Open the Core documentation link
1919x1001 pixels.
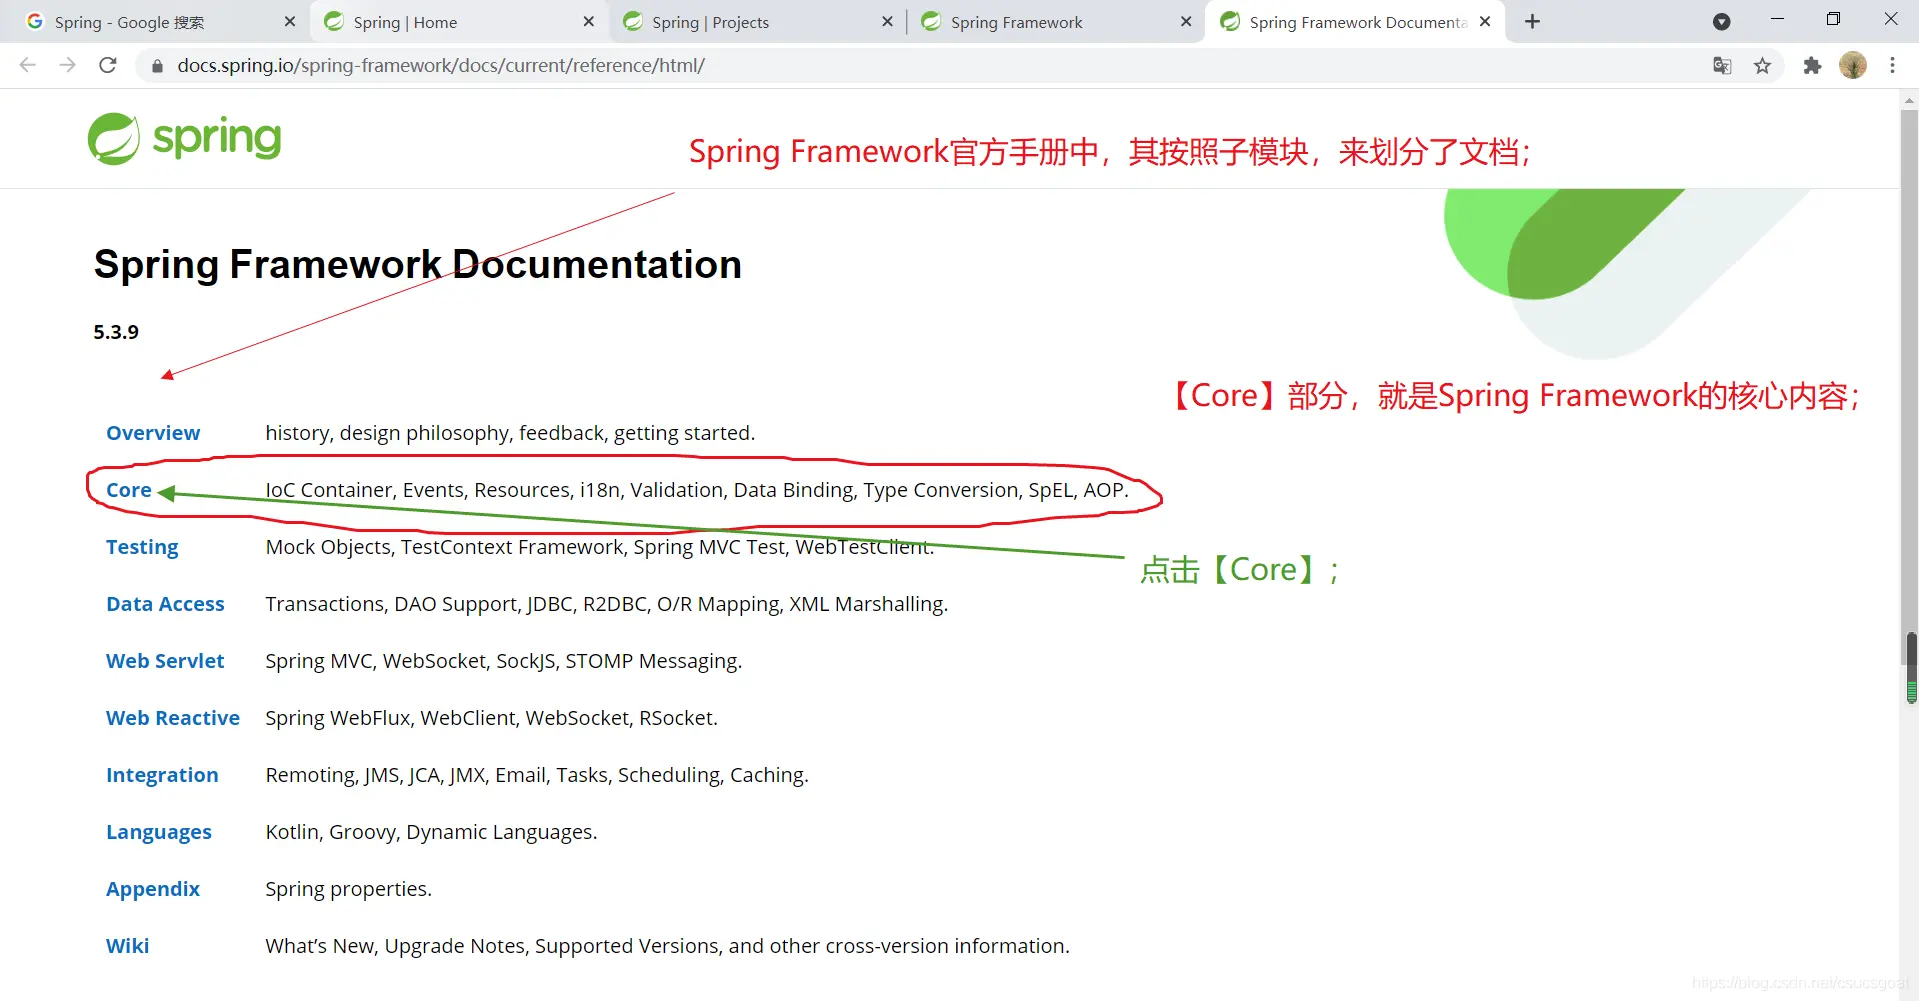129,490
